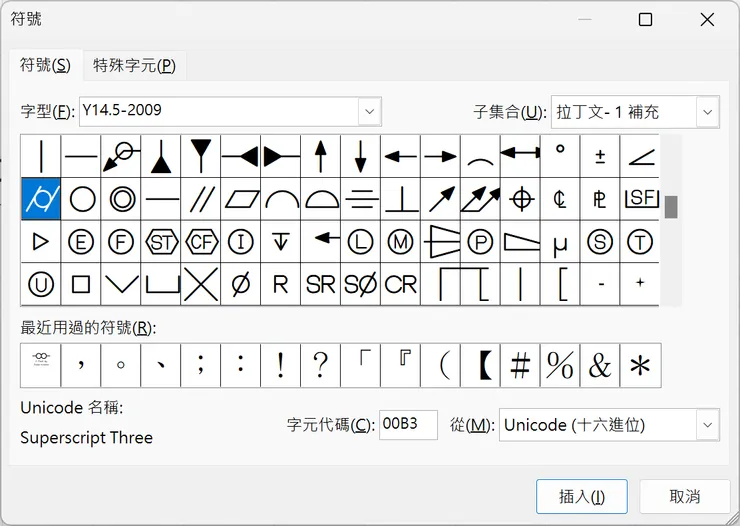
Task: Select the counterbore symbol
Action: pos(161,284)
